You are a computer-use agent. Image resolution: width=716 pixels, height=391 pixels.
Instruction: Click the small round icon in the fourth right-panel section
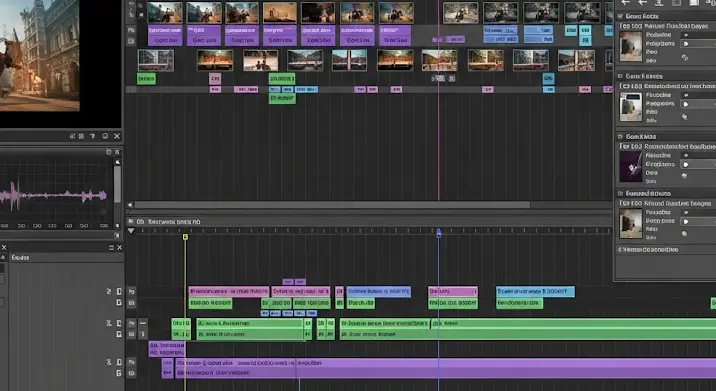(684, 233)
